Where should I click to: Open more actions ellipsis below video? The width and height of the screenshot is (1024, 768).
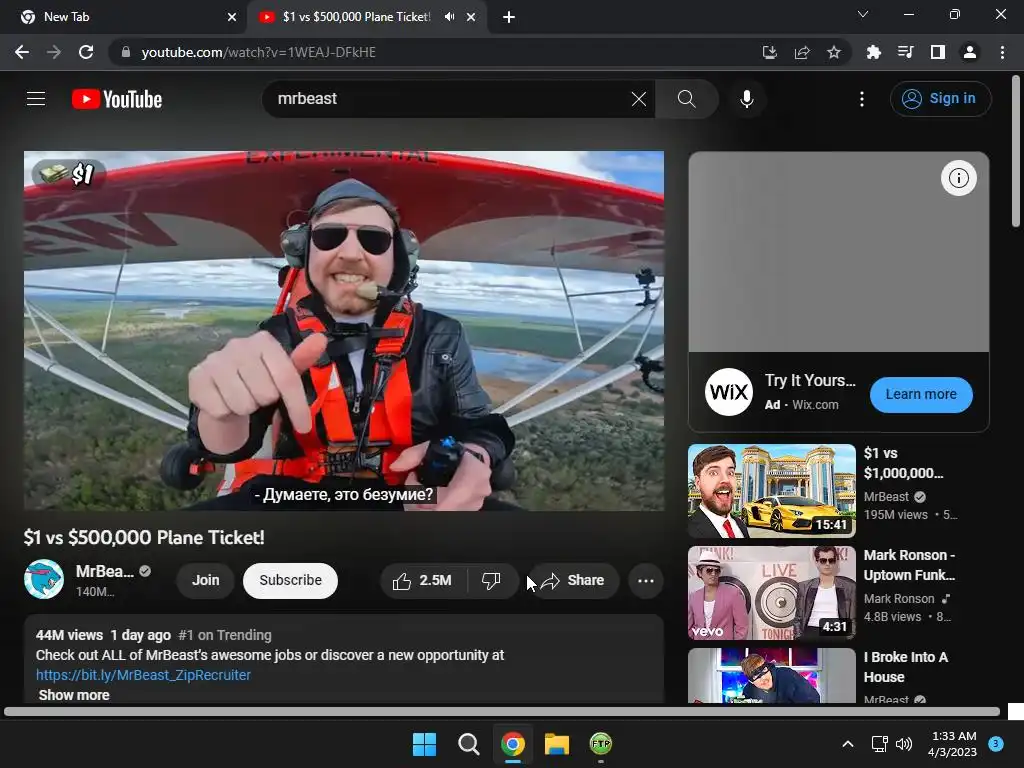[x=646, y=581]
